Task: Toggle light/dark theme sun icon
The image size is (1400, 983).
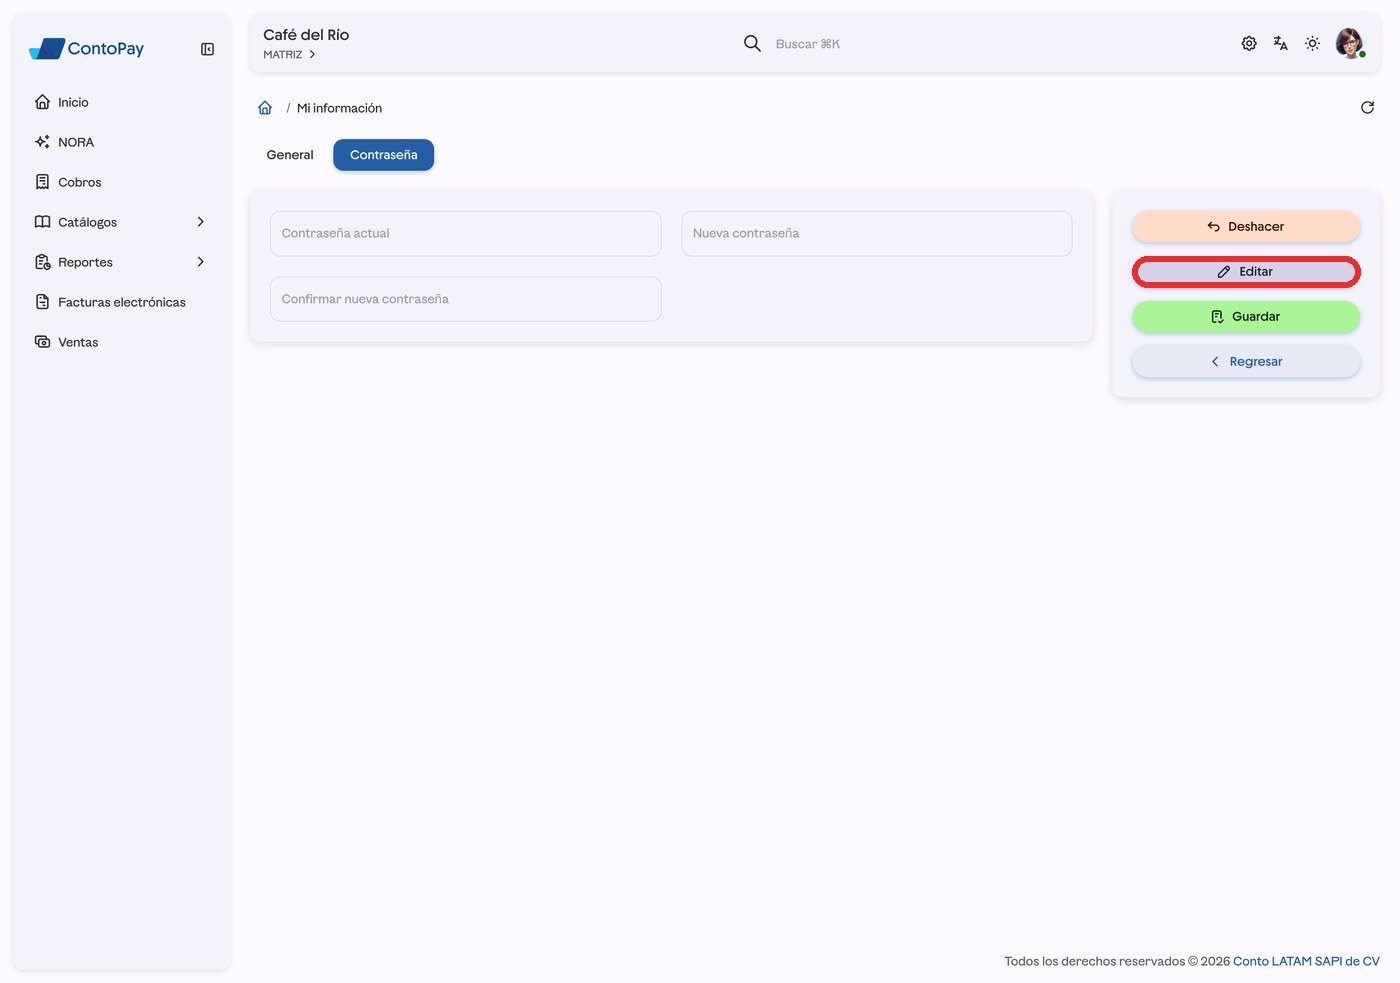Action: click(1313, 43)
